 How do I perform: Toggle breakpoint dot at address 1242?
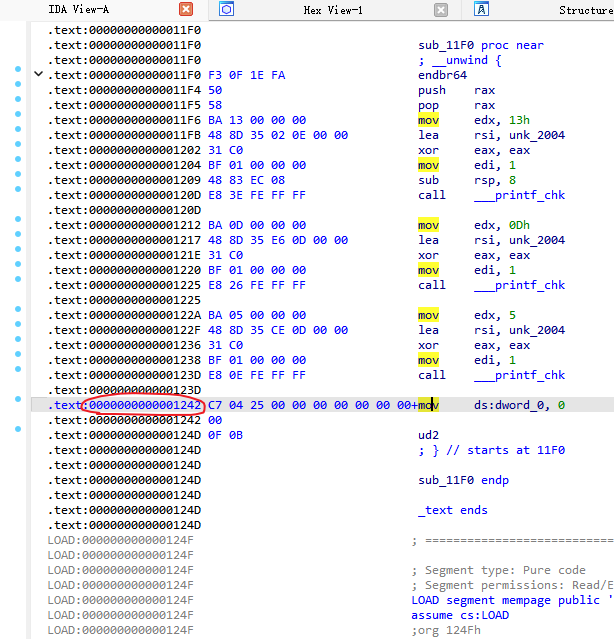18,399
